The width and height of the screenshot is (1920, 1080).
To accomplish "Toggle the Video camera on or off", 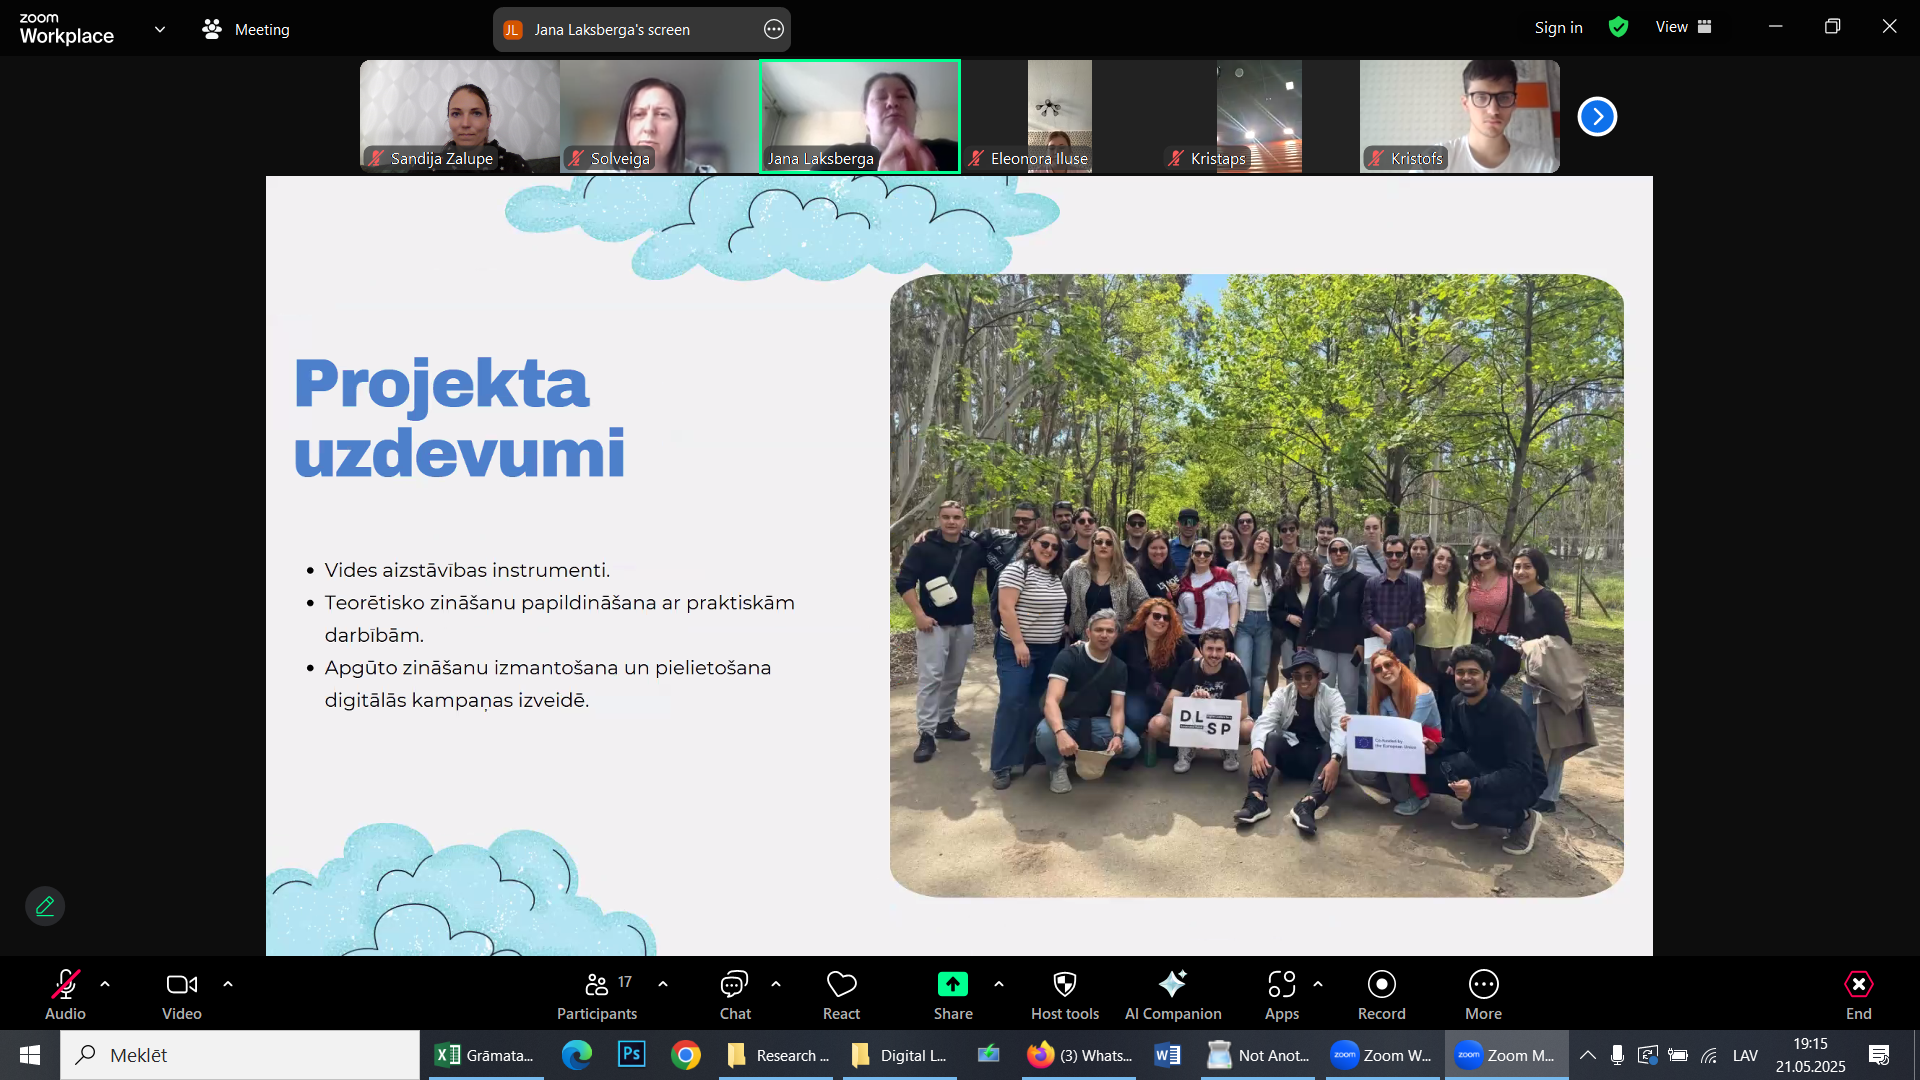I will coord(181,985).
